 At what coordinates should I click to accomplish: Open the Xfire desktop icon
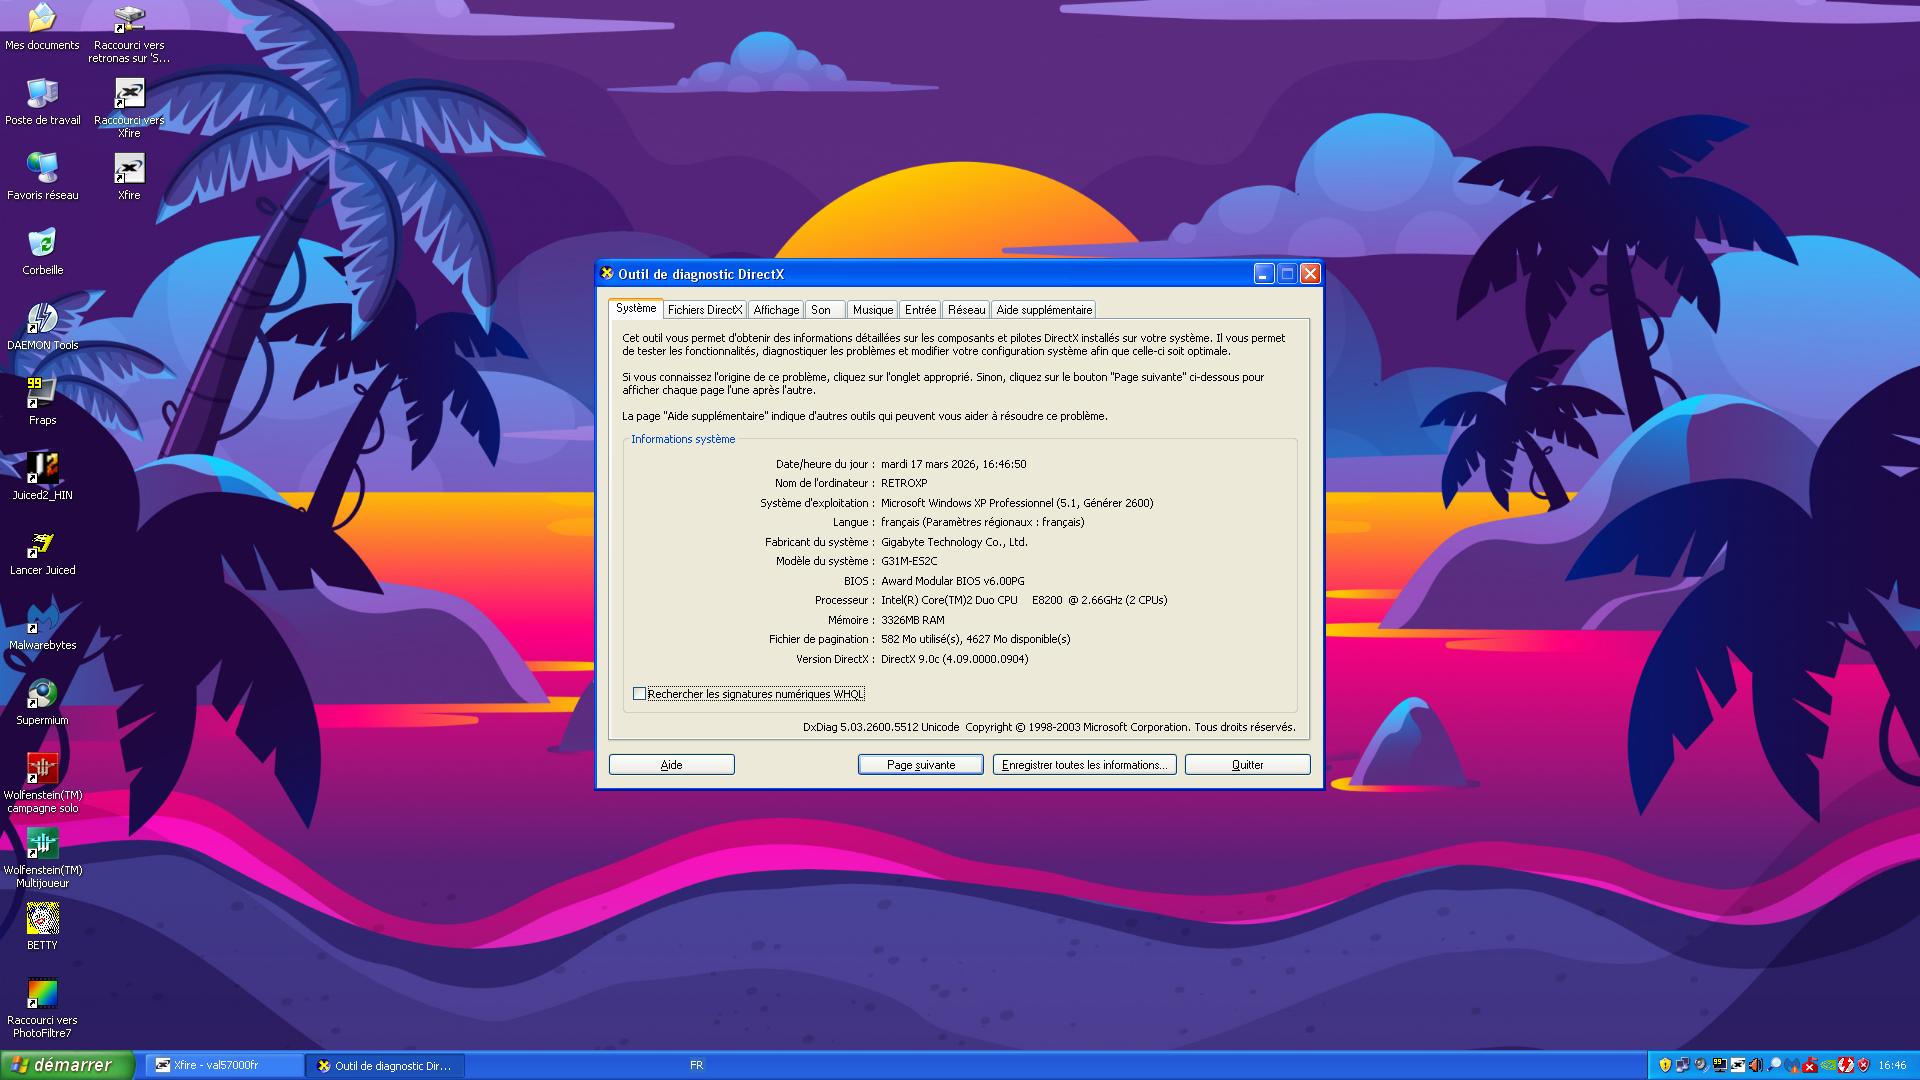click(129, 170)
